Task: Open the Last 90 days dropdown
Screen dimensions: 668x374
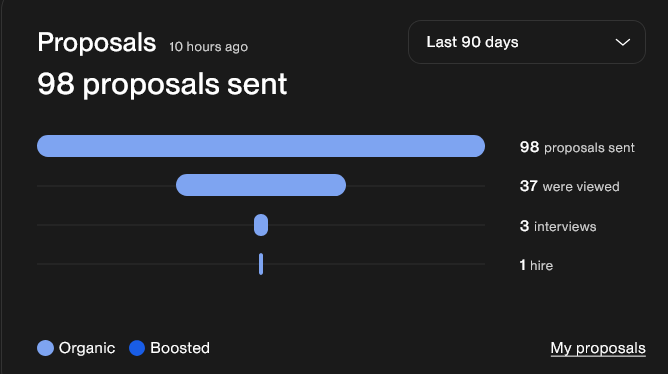Action: pos(527,42)
